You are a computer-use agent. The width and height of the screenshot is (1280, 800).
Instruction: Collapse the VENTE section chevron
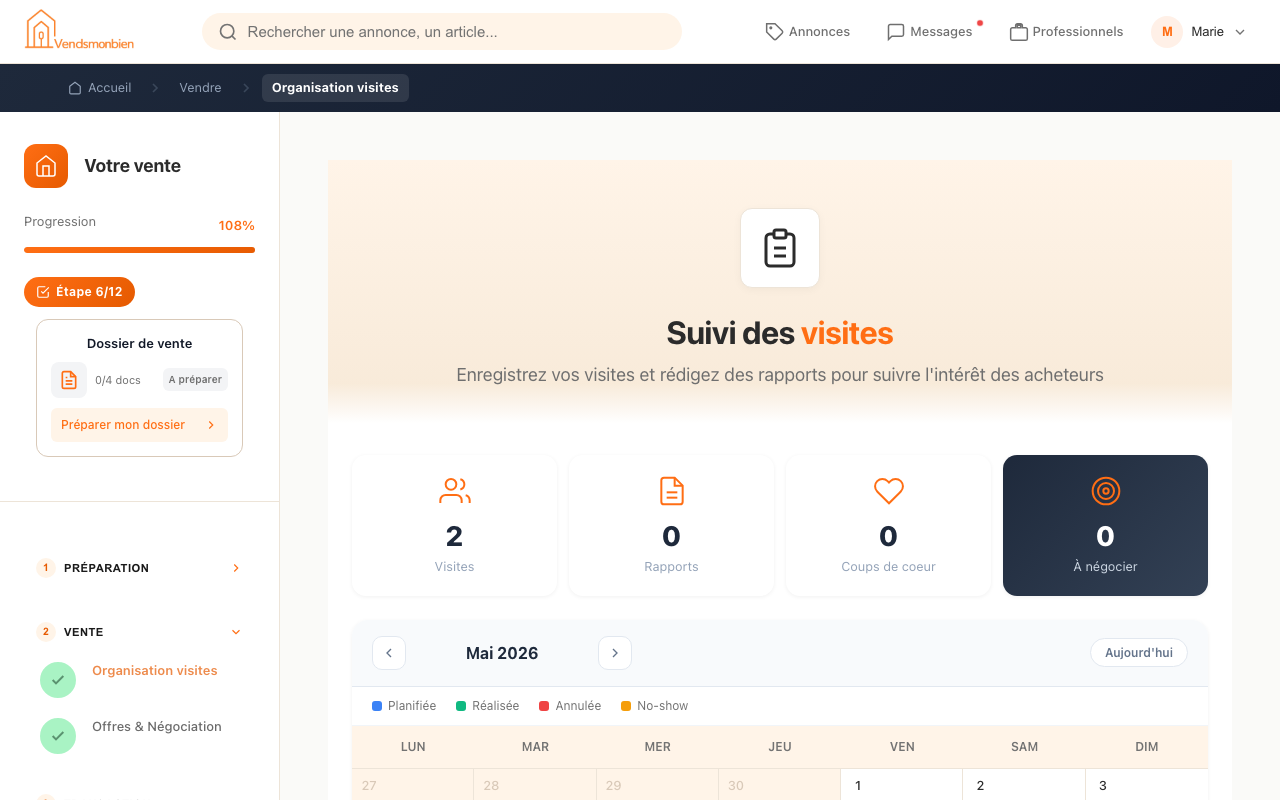tap(236, 632)
